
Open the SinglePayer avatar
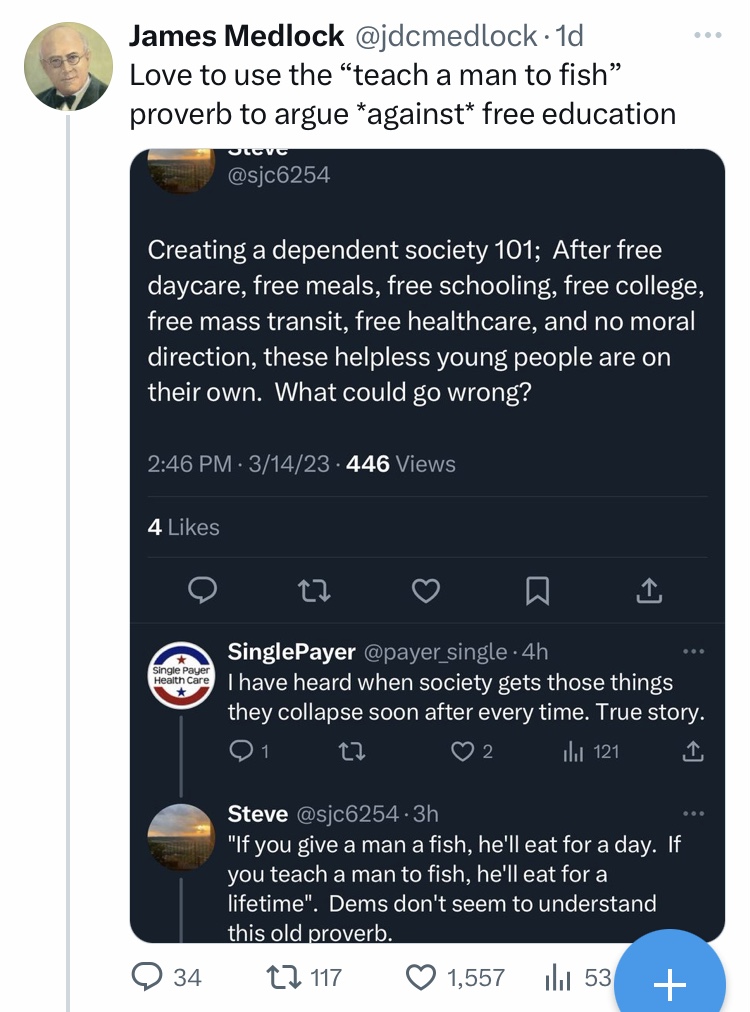click(181, 675)
